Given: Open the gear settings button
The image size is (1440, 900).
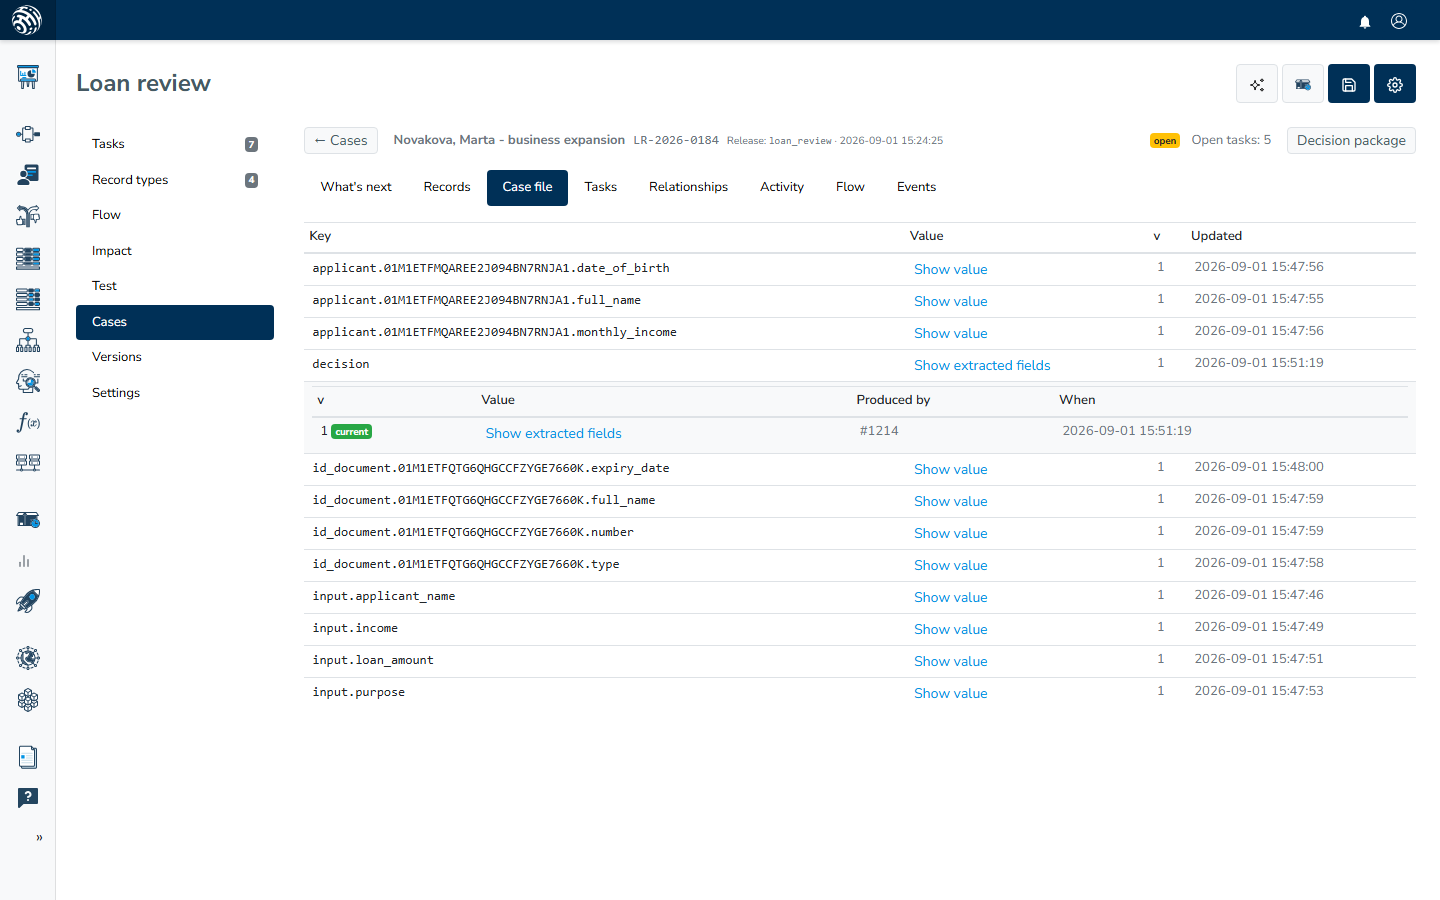Looking at the screenshot, I should (x=1395, y=84).
